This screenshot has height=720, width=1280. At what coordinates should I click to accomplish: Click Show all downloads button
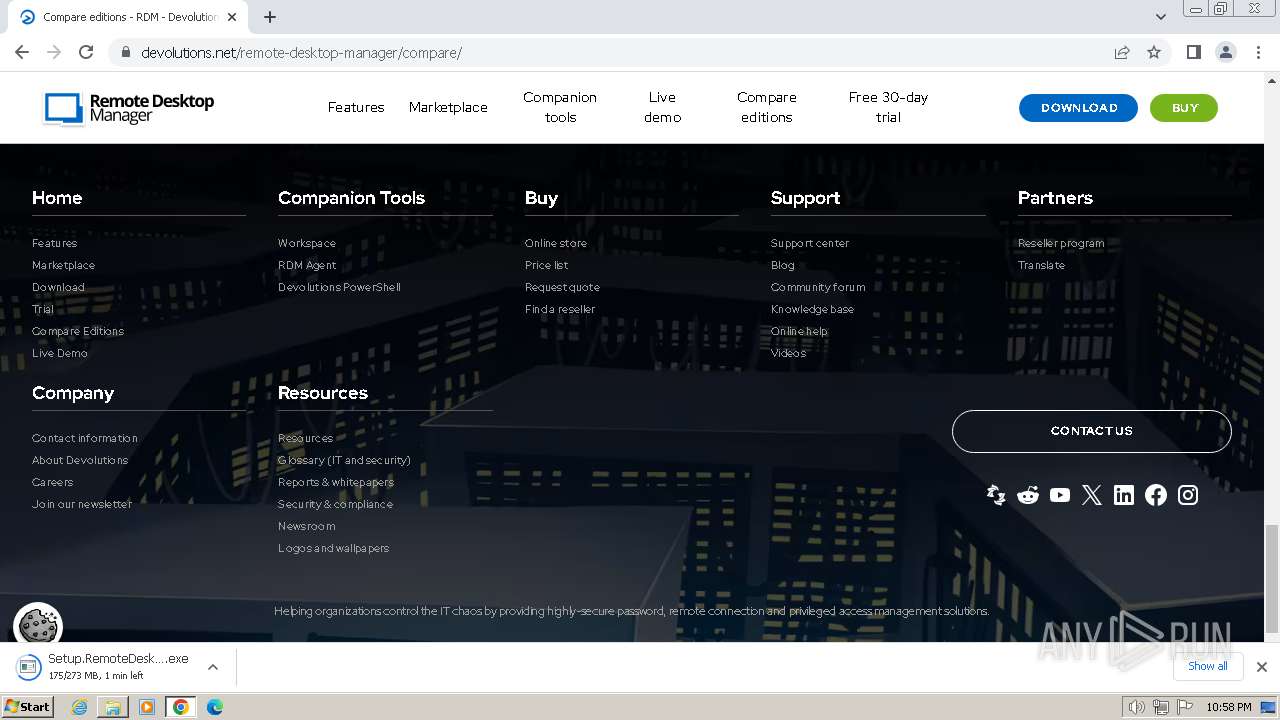[1208, 666]
